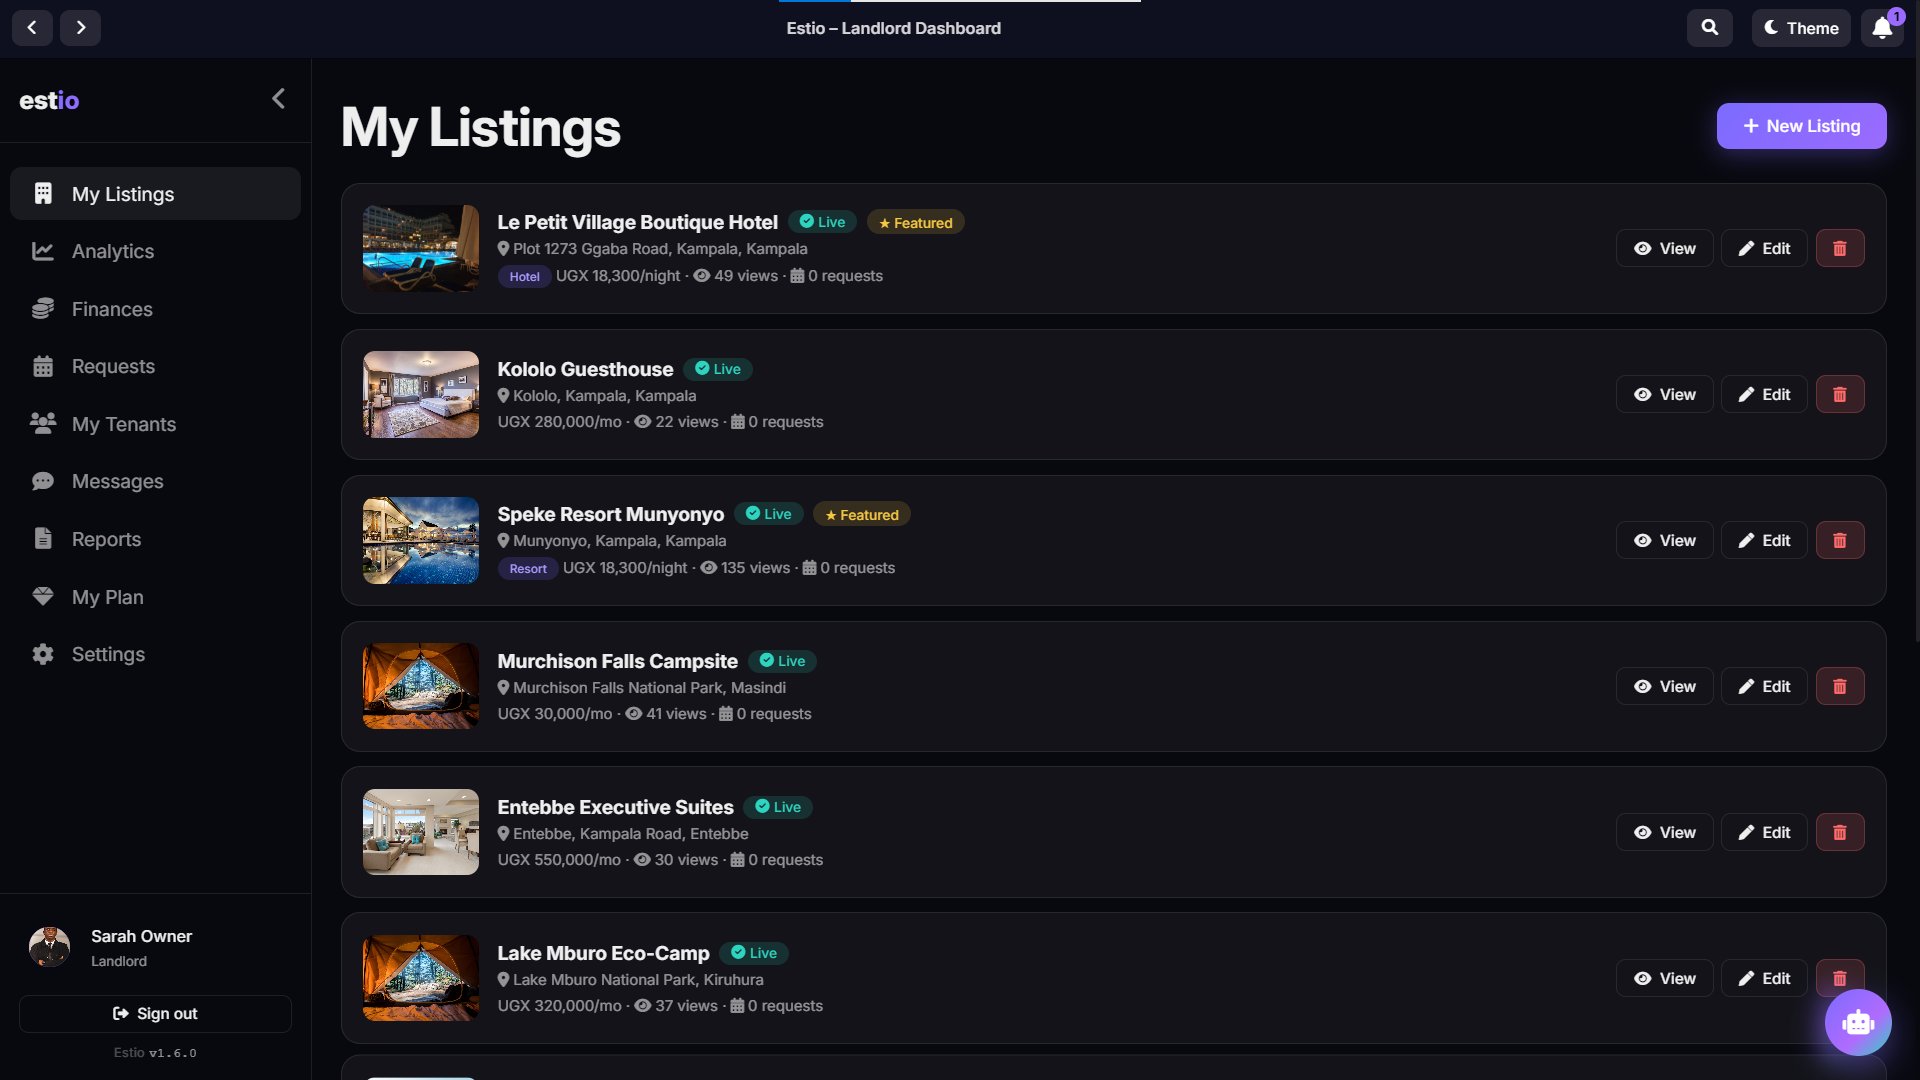The height and width of the screenshot is (1080, 1920).
Task: Delete Le Petit Village Boutique Hotel listing
Action: (1839, 248)
